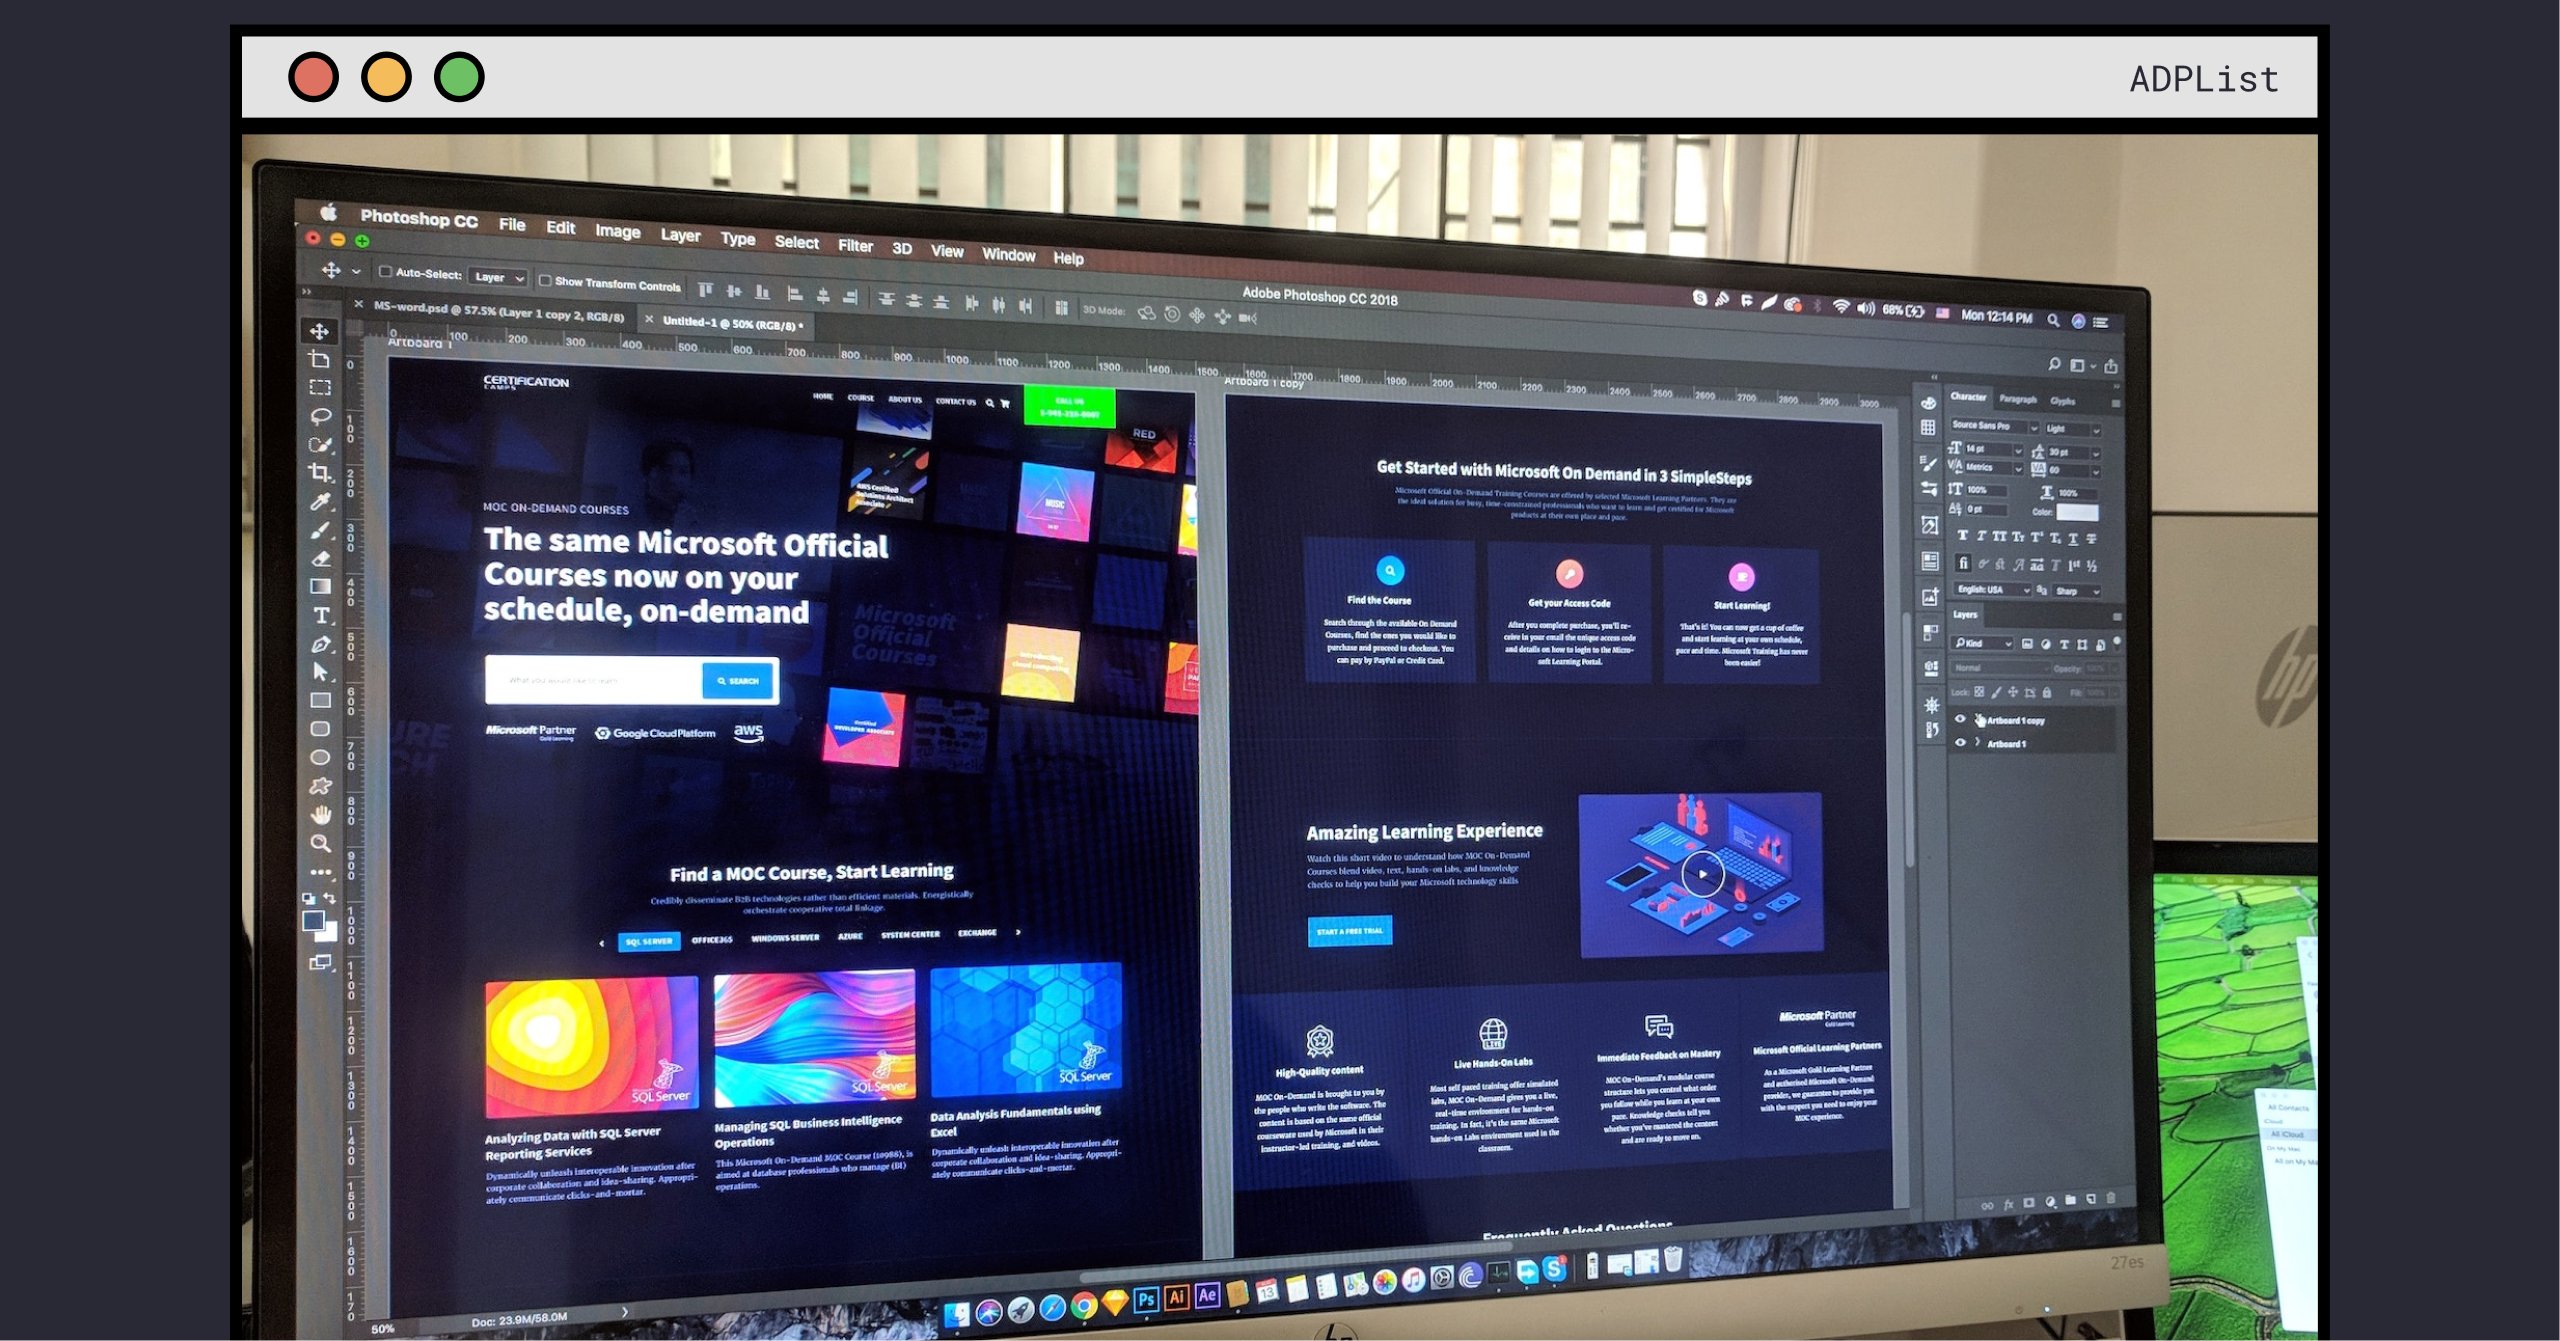The width and height of the screenshot is (2560, 1341).
Task: Select the Zoom tool
Action: (320, 843)
